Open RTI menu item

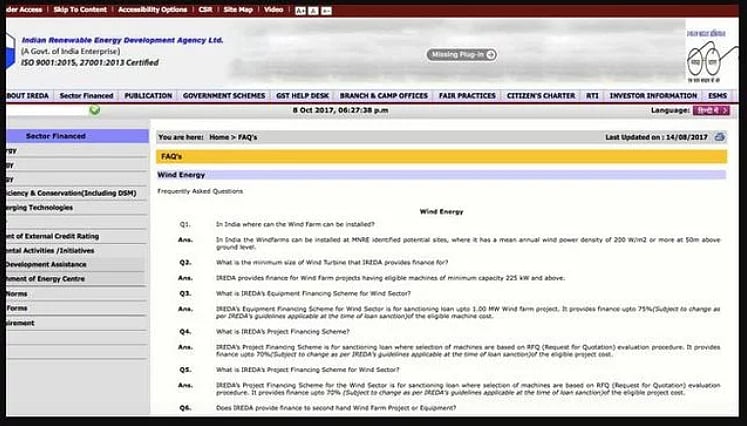592,96
